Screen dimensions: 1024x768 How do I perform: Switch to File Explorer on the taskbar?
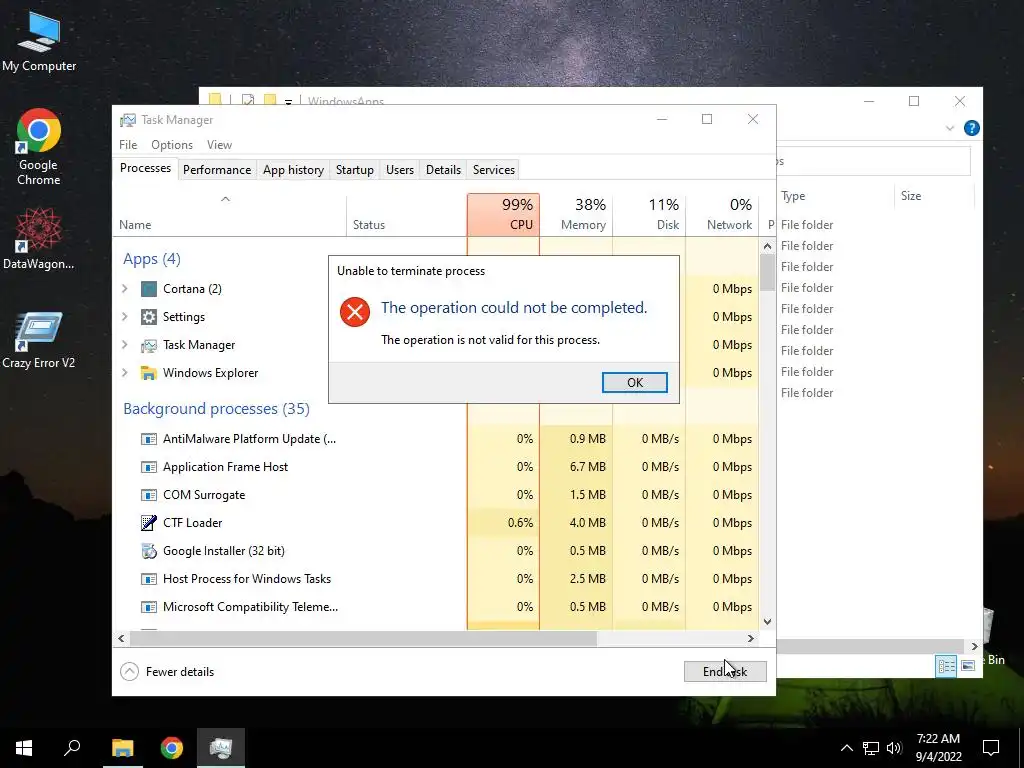click(x=122, y=748)
